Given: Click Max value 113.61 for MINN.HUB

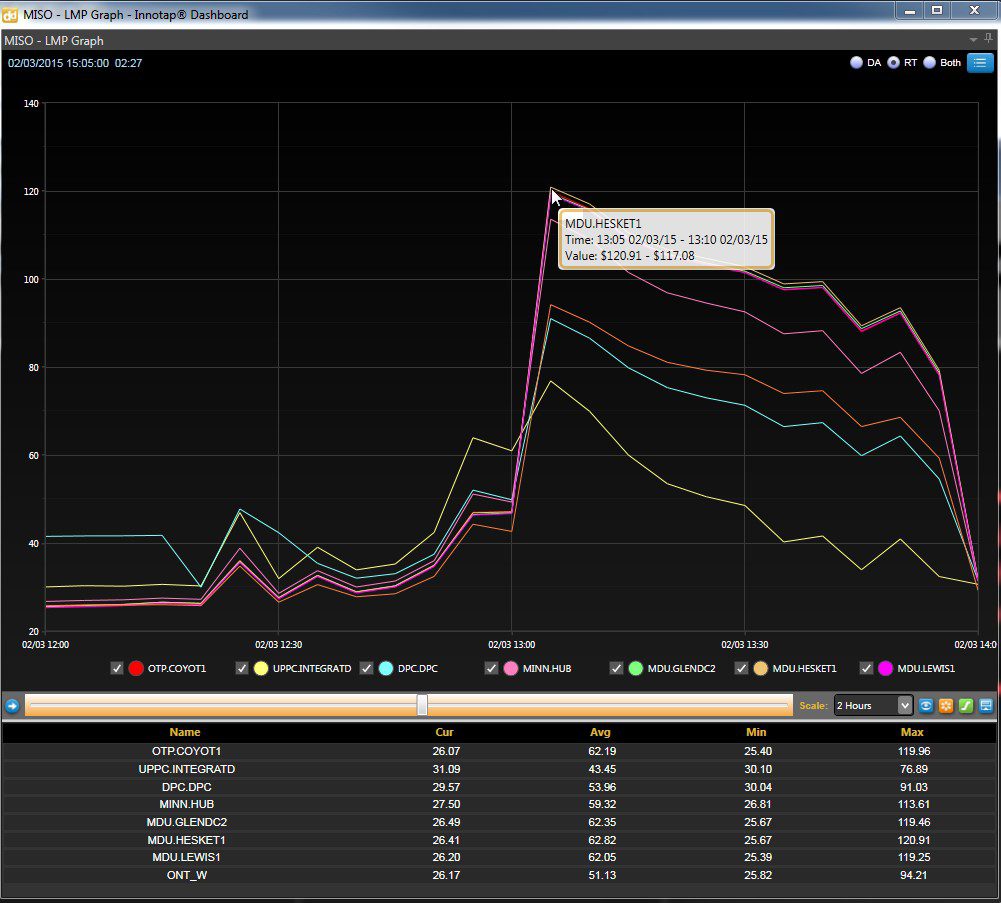Looking at the screenshot, I should (914, 804).
